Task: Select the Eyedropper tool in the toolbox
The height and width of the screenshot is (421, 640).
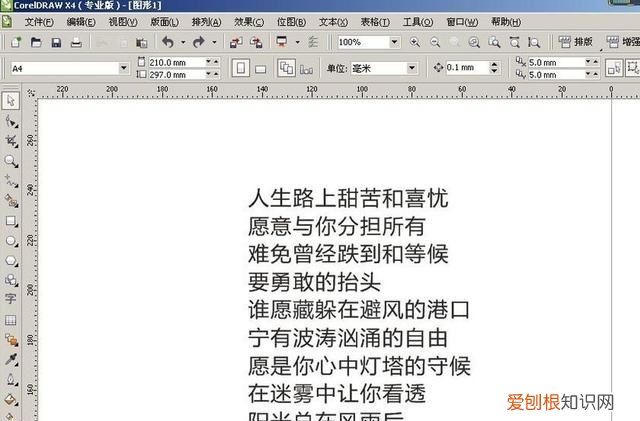Action: tap(11, 359)
